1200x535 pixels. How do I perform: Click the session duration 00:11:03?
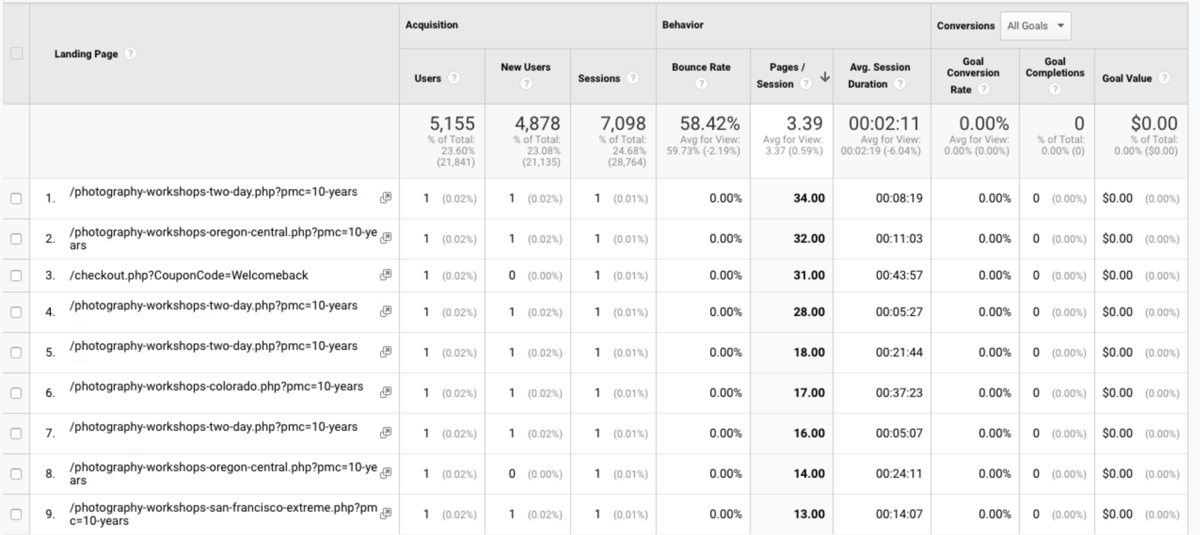tap(899, 238)
